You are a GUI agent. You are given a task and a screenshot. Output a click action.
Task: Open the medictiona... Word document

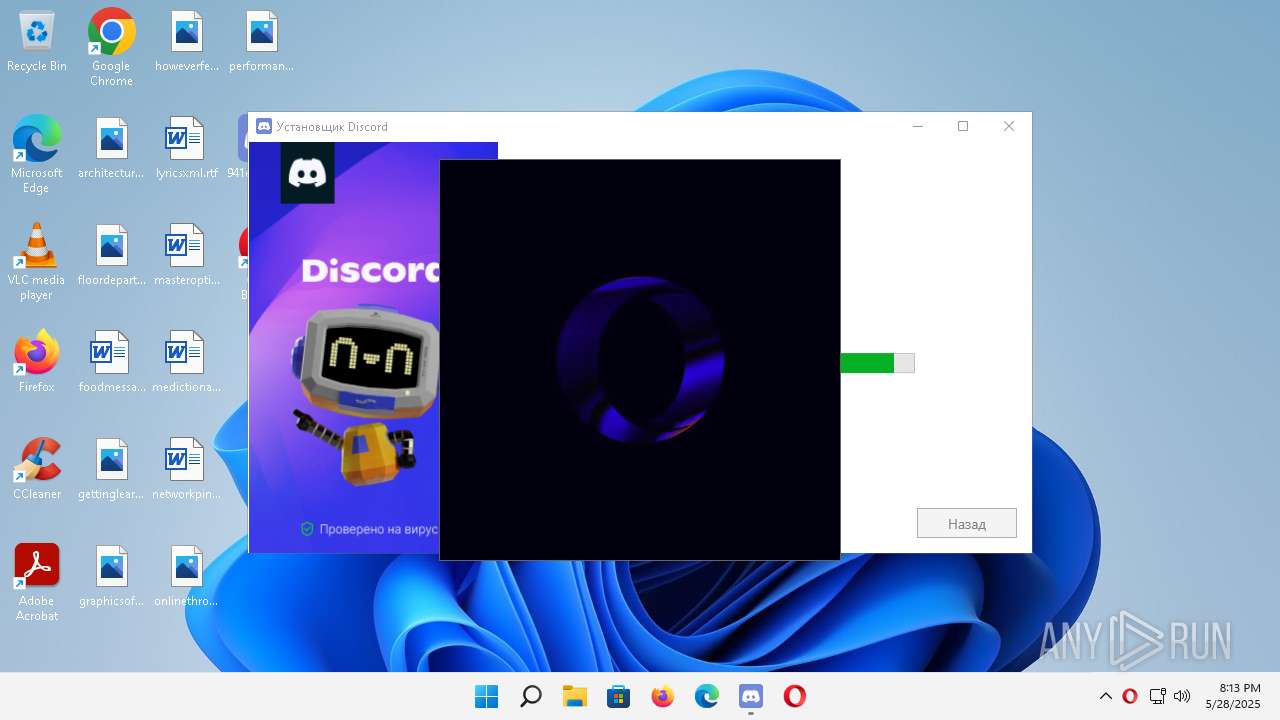coord(187,363)
